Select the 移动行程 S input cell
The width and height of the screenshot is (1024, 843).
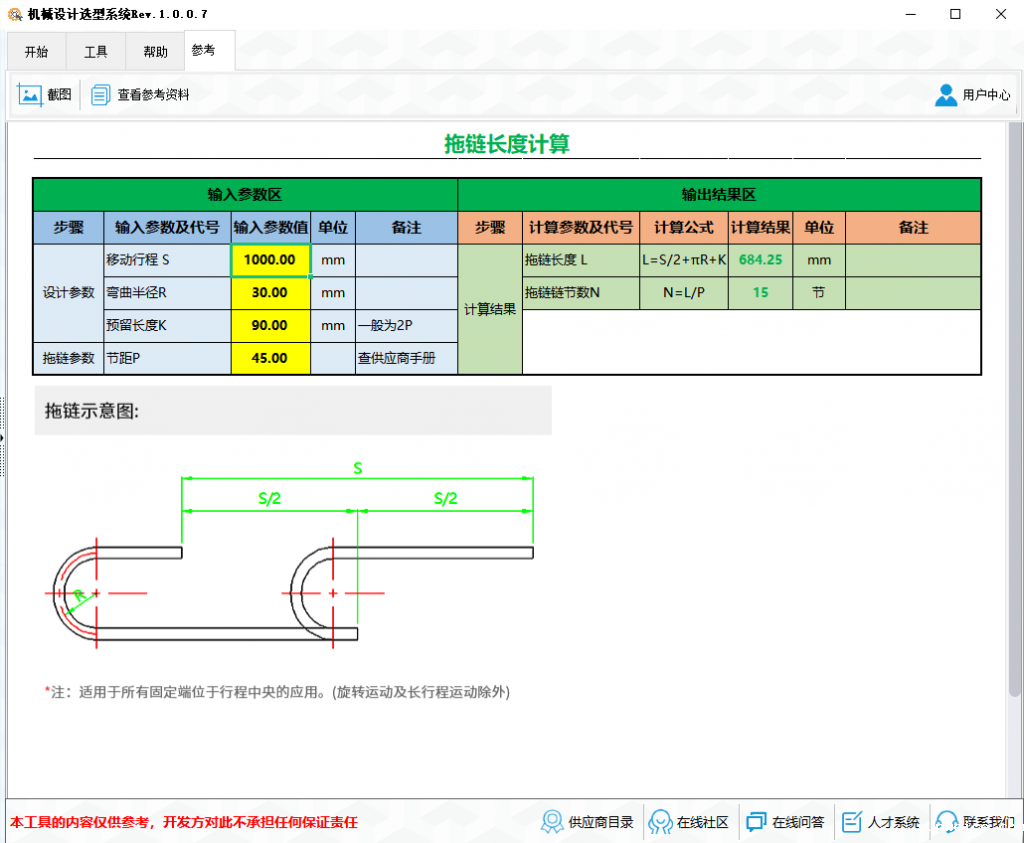270,260
